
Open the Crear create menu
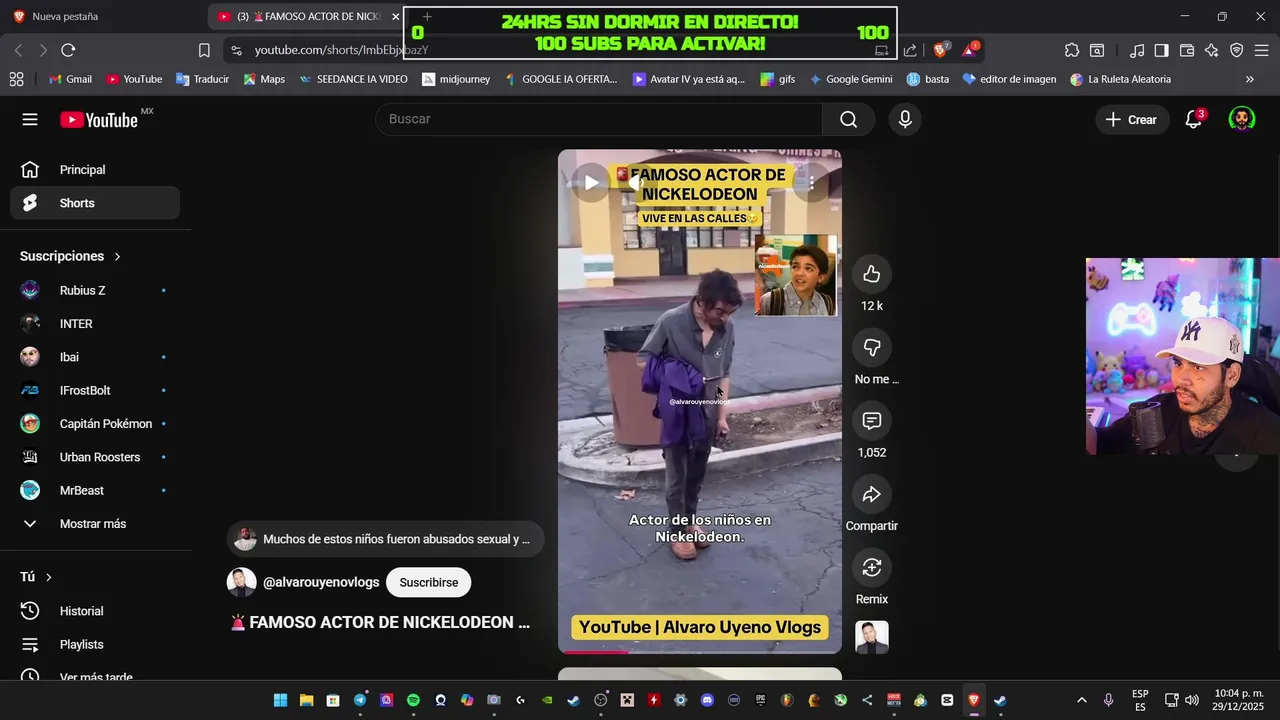coord(1131,120)
